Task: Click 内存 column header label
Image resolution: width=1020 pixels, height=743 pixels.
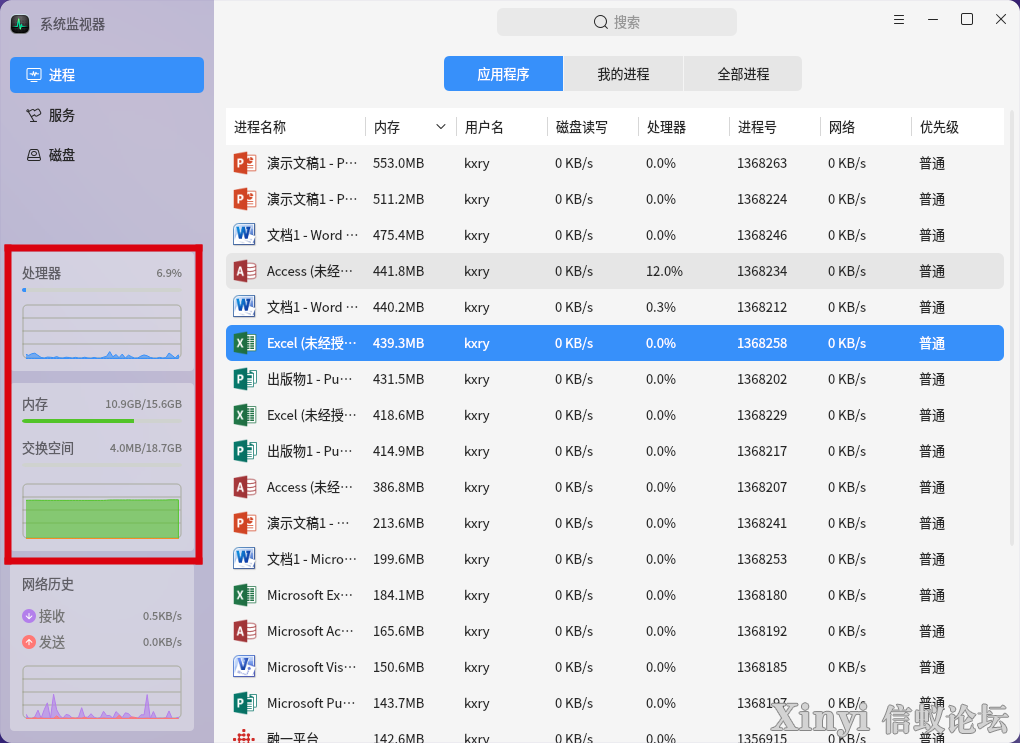Action: point(387,127)
